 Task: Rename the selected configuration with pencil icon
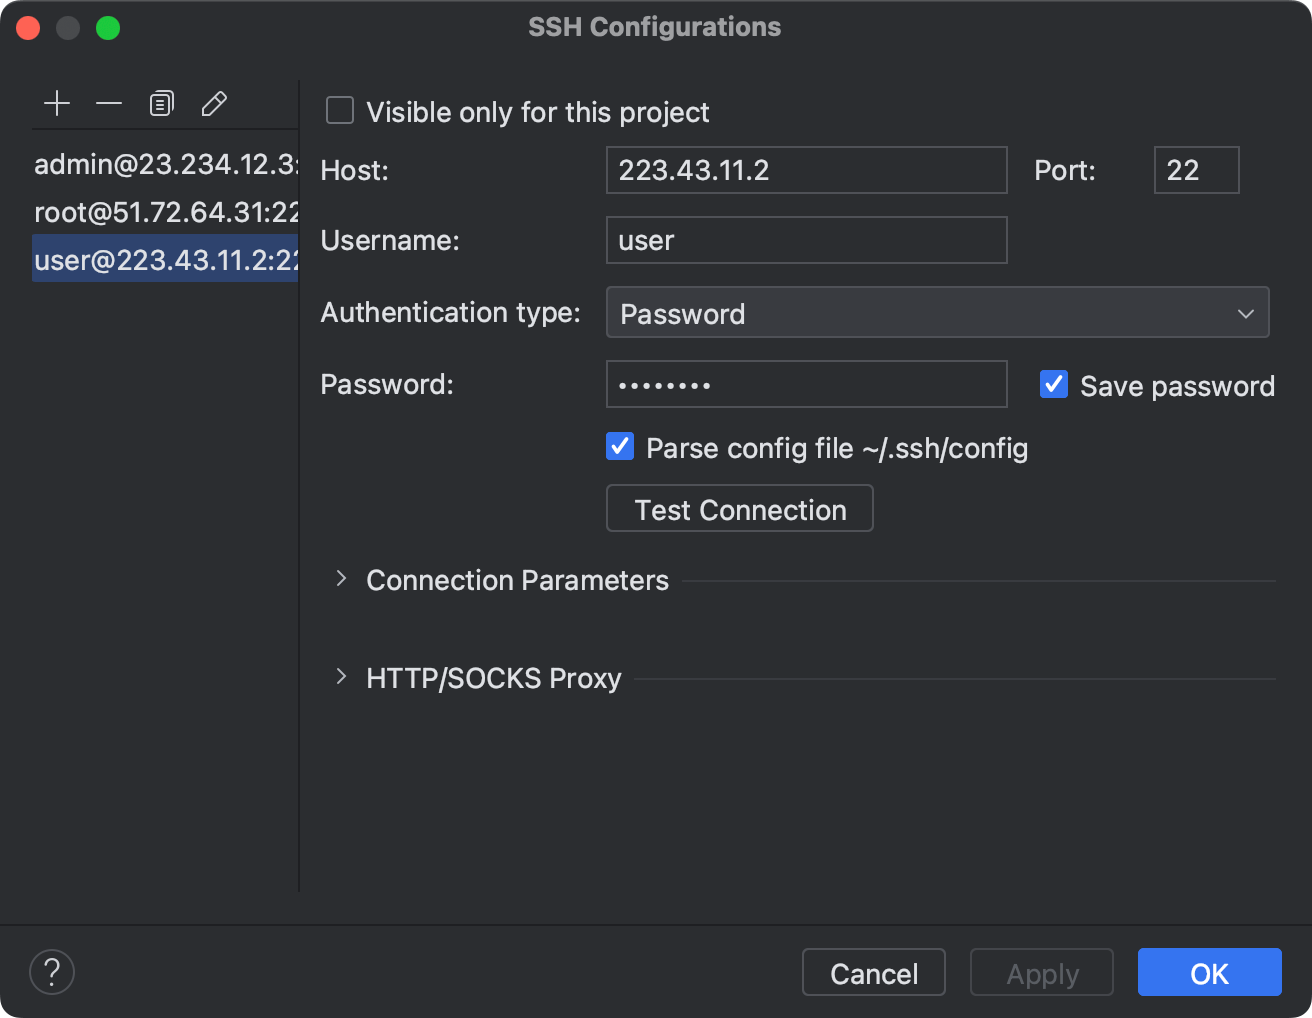pyautogui.click(x=214, y=103)
